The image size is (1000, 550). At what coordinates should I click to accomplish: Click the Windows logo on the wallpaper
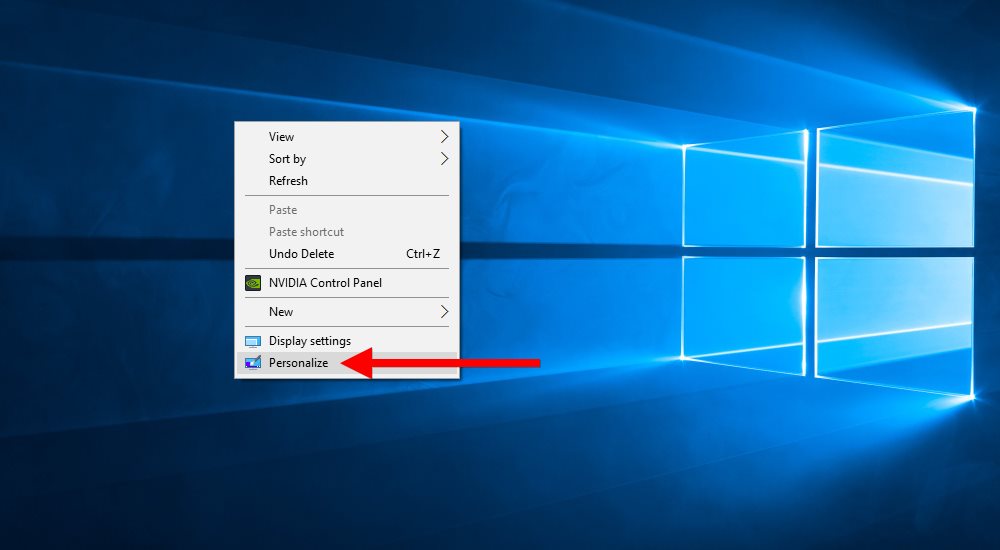click(x=828, y=254)
